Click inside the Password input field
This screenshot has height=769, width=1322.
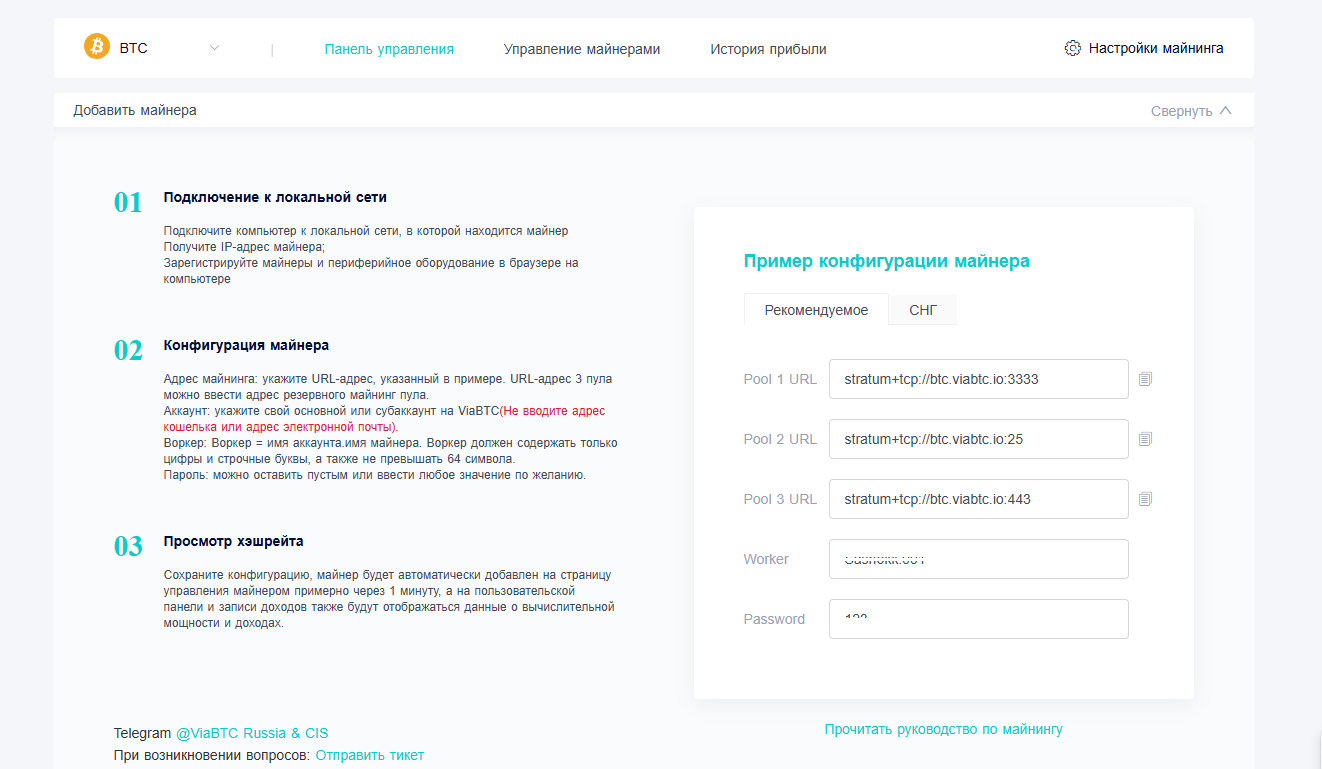tap(978, 618)
